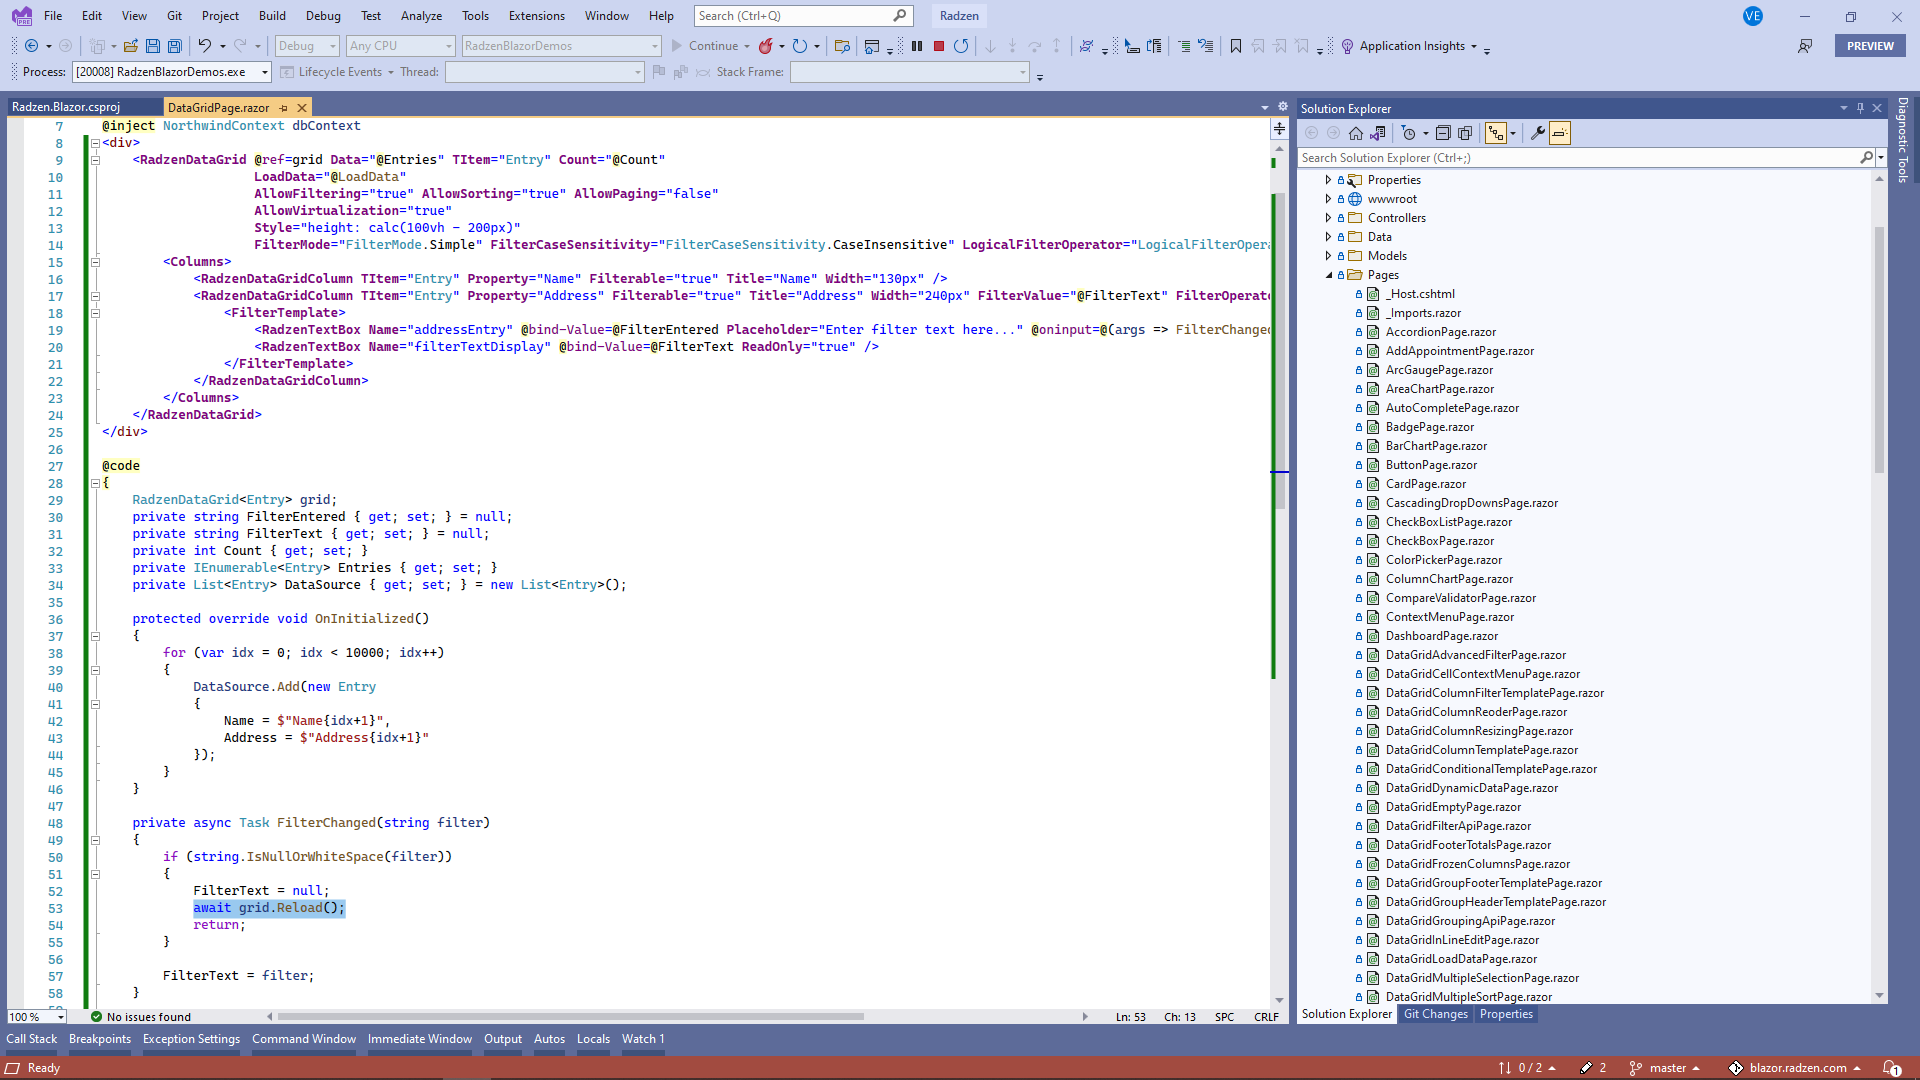The height and width of the screenshot is (1080, 1920).
Task: Toggle a bookmark on the current line
Action: pyautogui.click(x=1236, y=46)
